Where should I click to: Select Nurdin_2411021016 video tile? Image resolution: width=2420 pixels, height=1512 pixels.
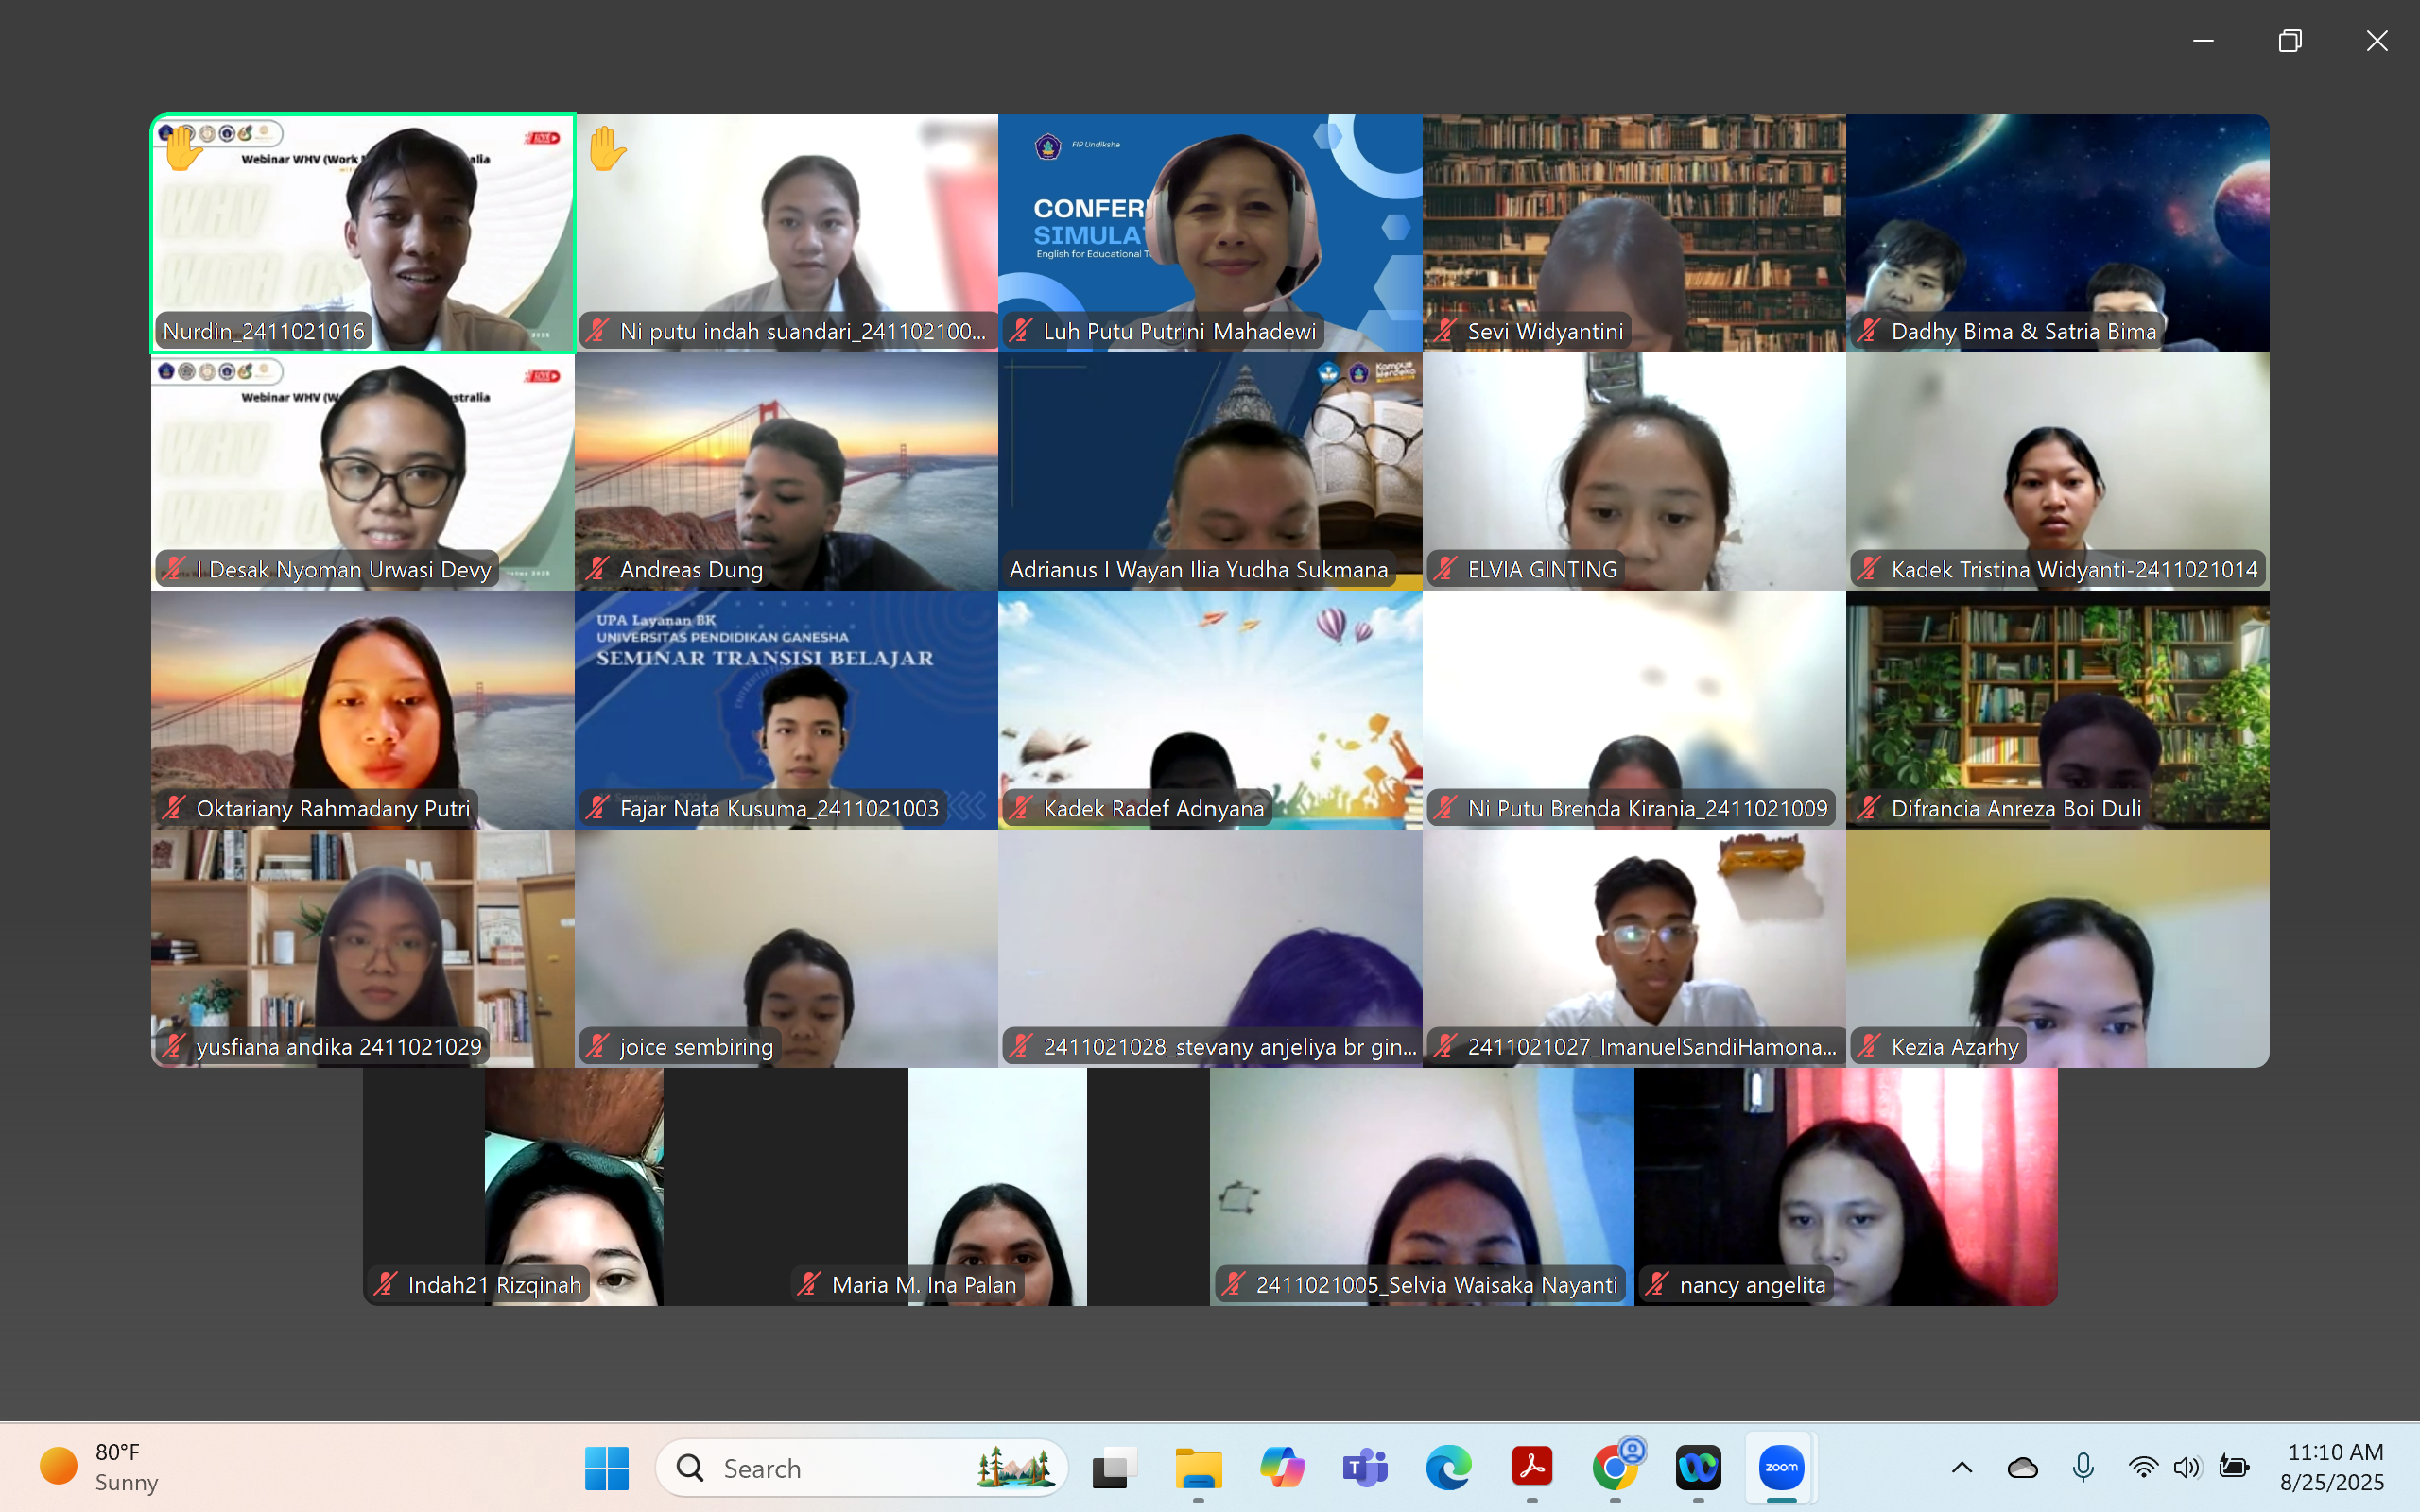[x=363, y=233]
